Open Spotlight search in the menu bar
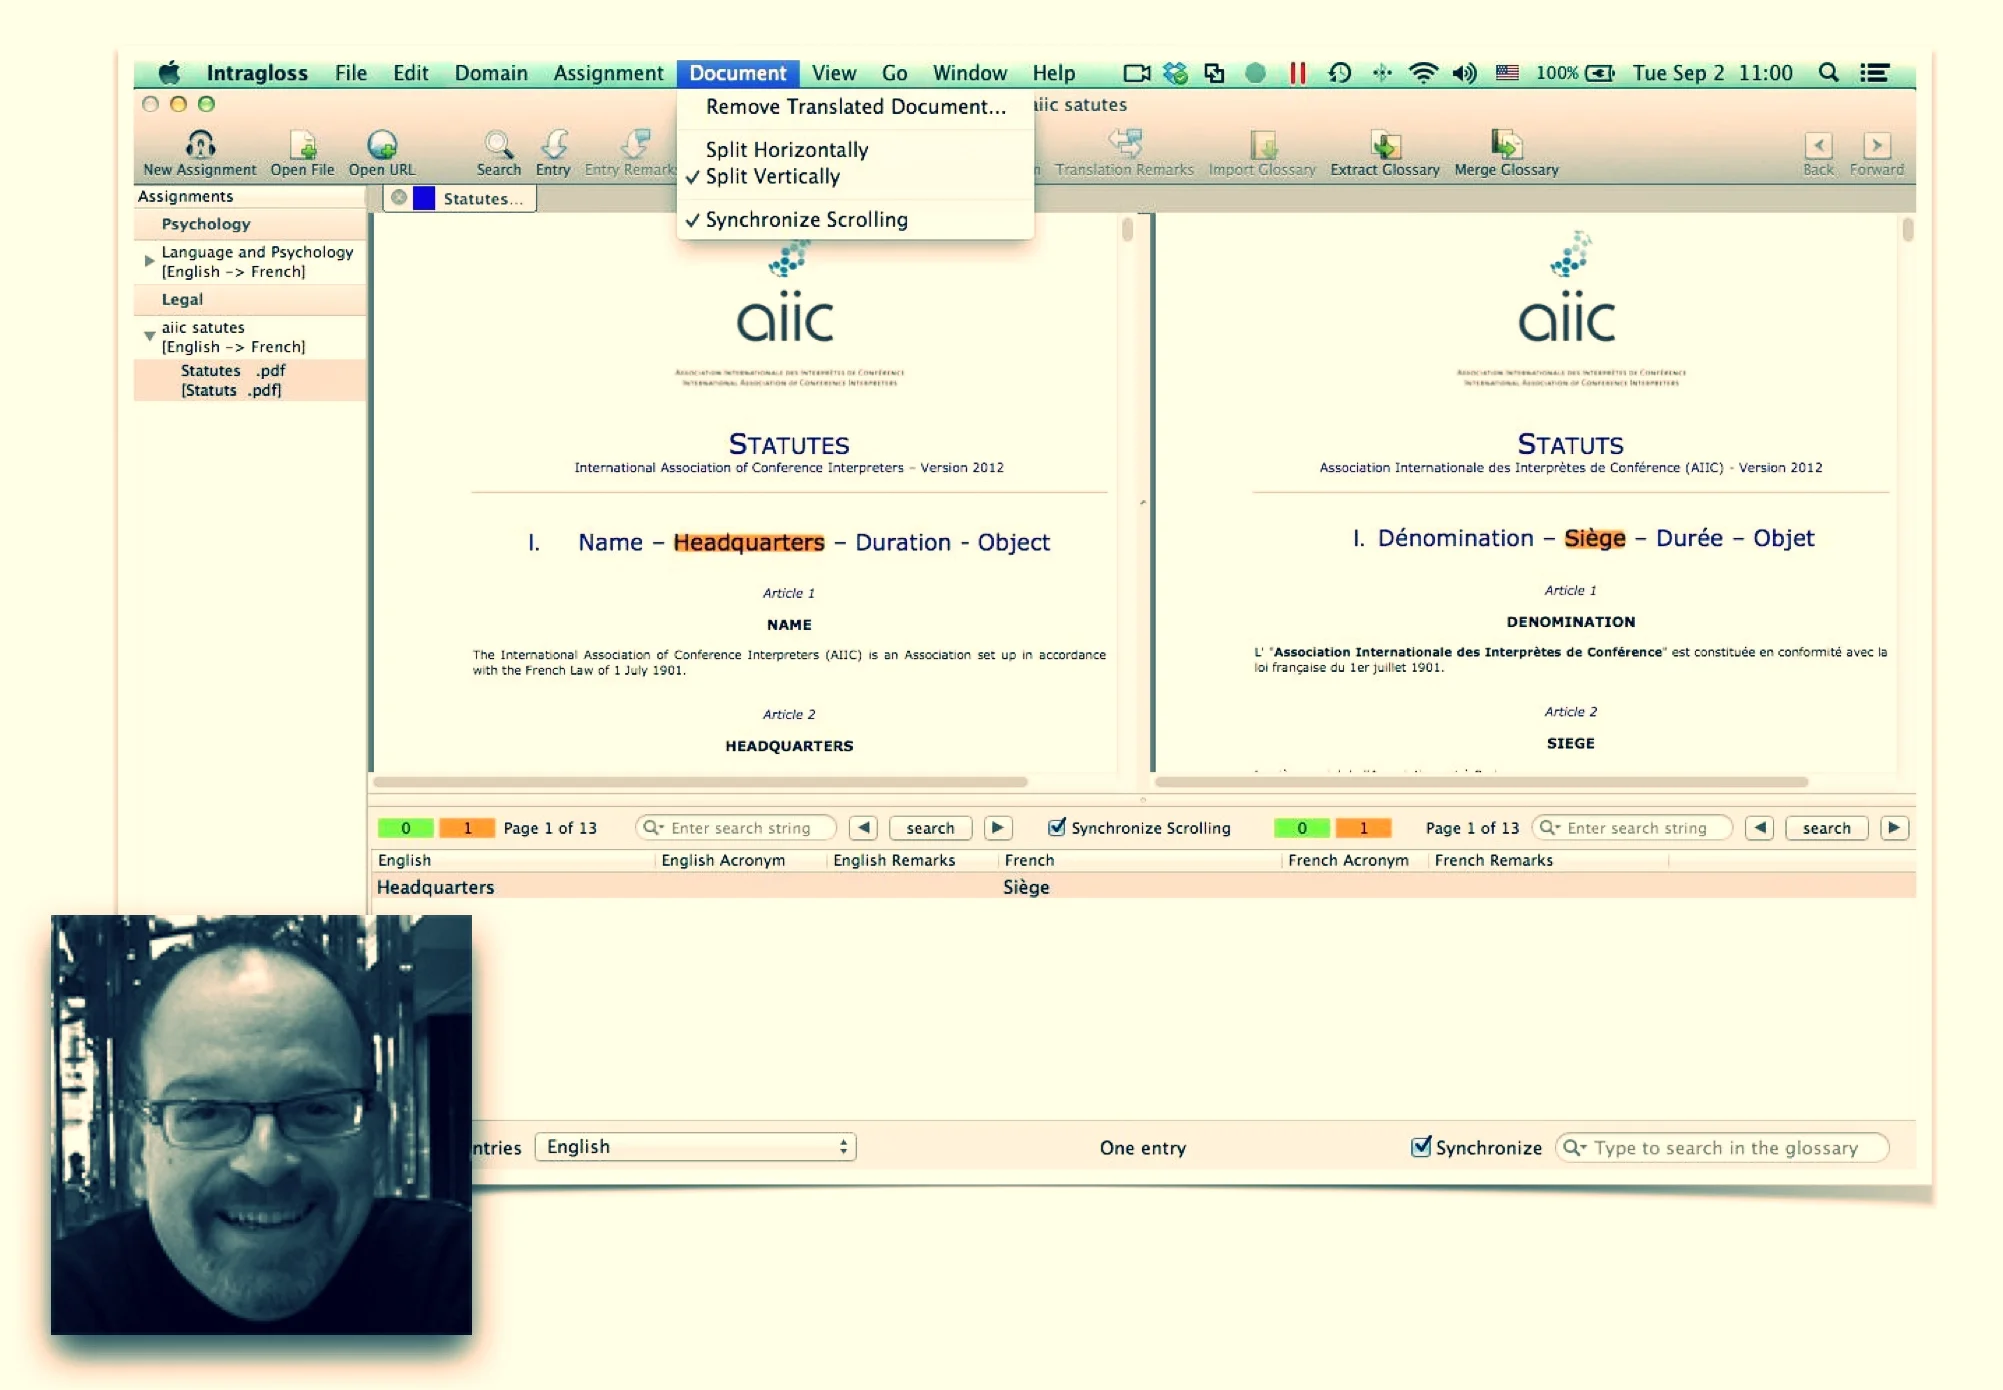 coord(1828,73)
